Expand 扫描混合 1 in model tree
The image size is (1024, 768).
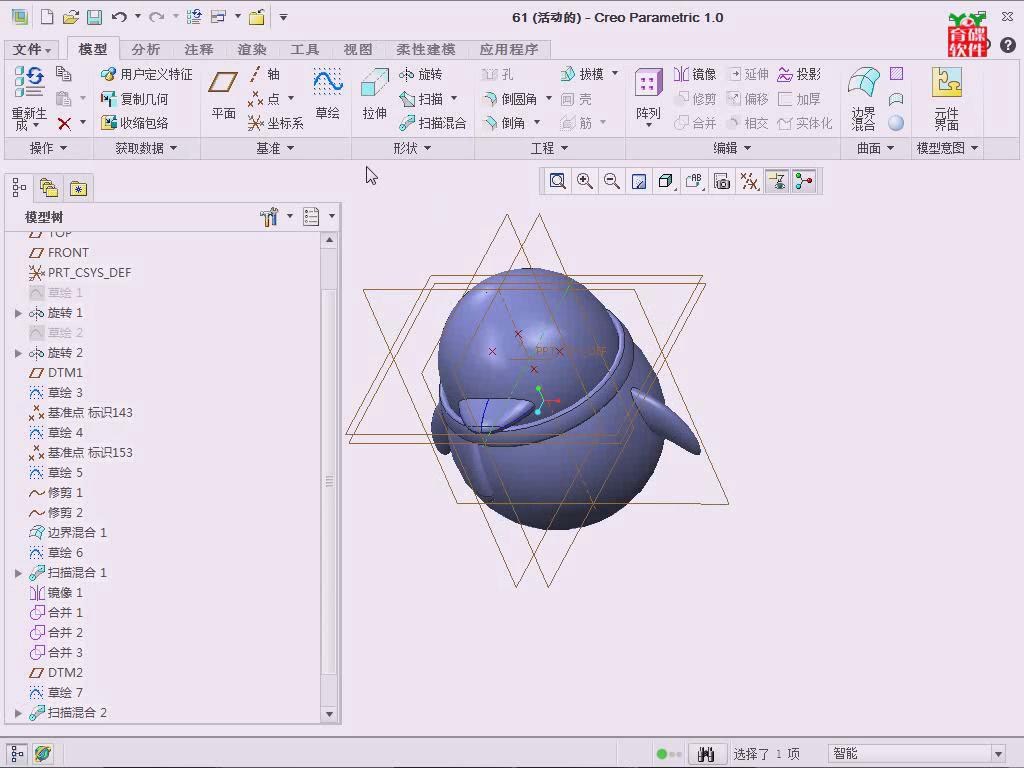(x=18, y=573)
